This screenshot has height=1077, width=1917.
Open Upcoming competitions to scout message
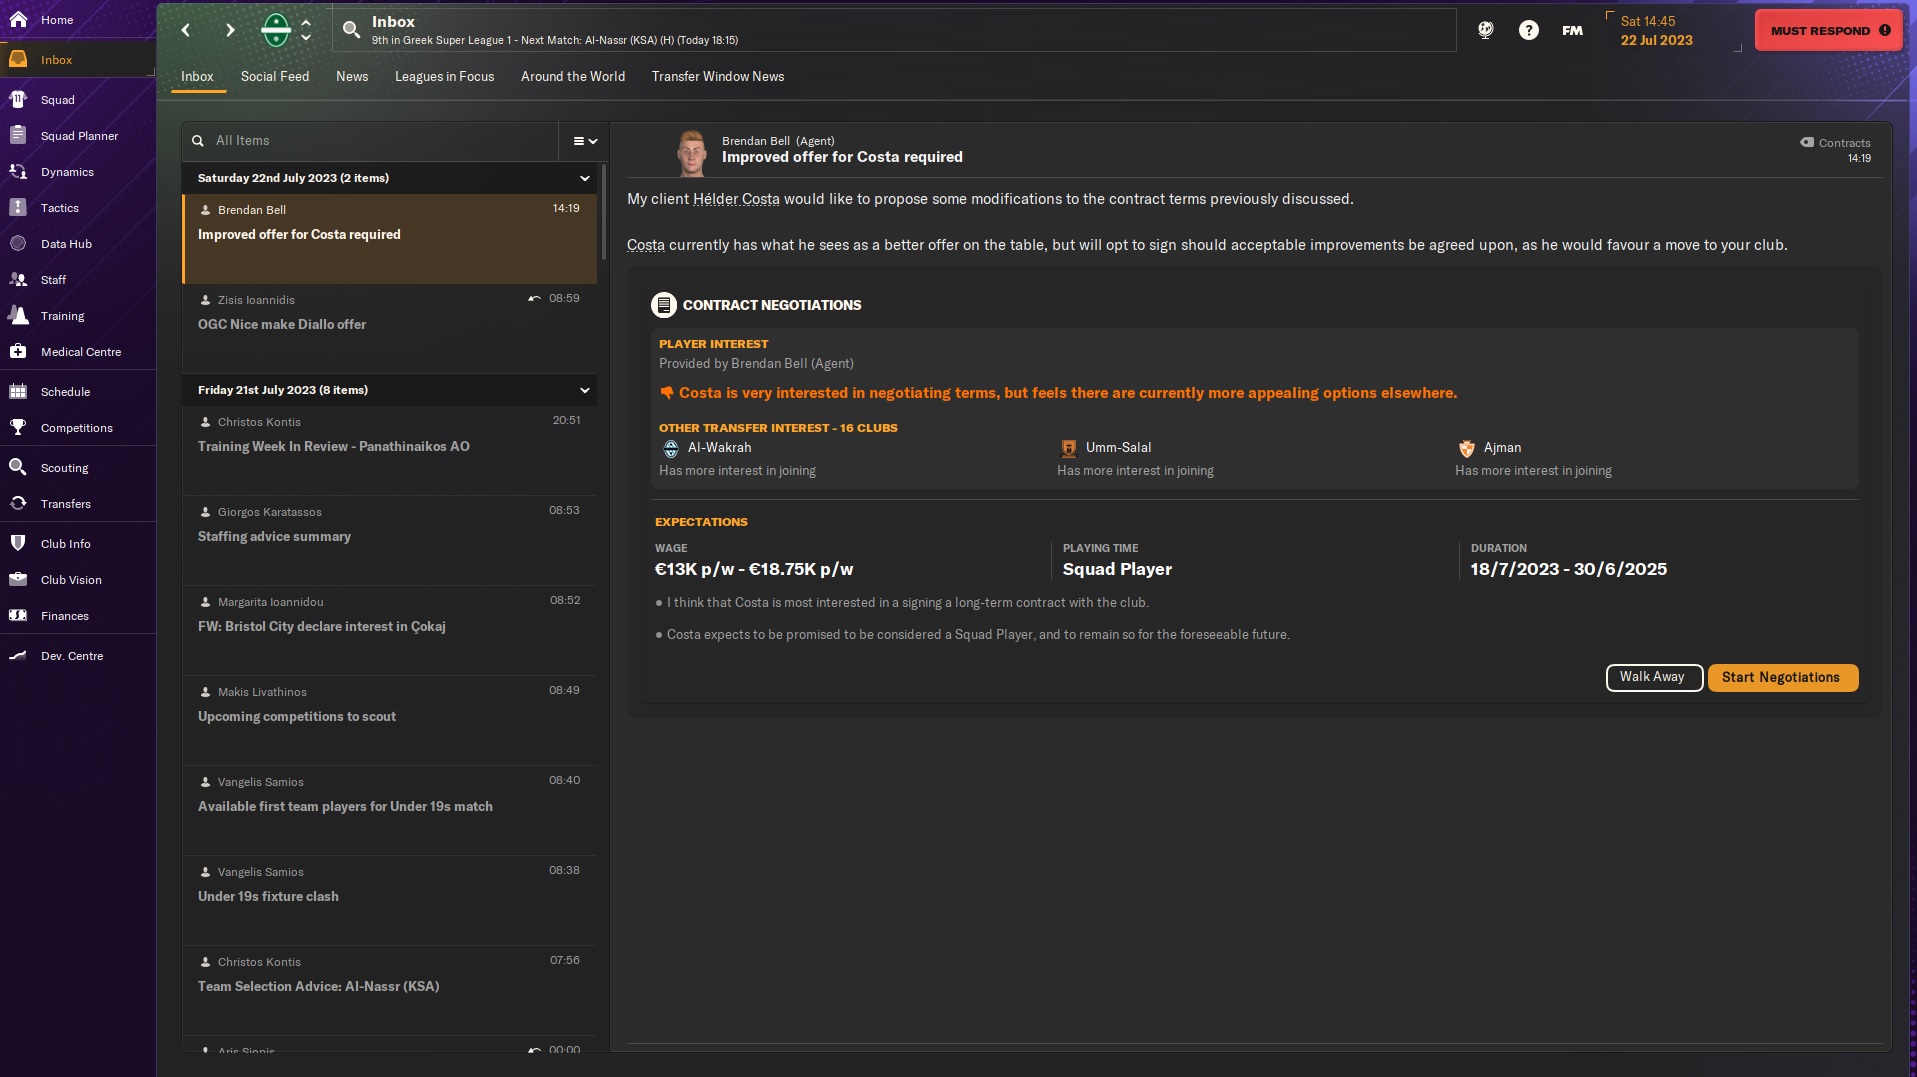point(390,719)
